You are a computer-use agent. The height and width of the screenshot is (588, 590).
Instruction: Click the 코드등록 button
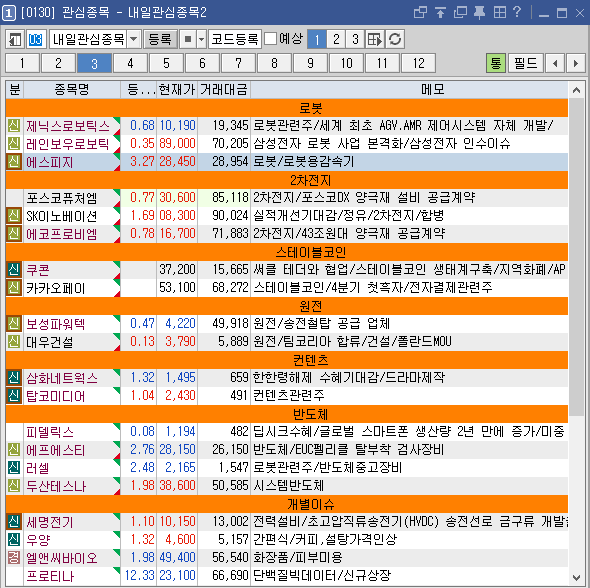235,39
